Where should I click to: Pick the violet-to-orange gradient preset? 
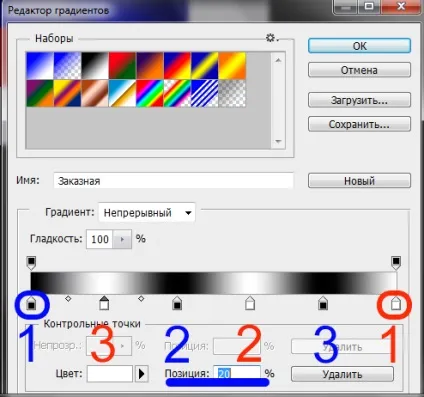(x=150, y=66)
